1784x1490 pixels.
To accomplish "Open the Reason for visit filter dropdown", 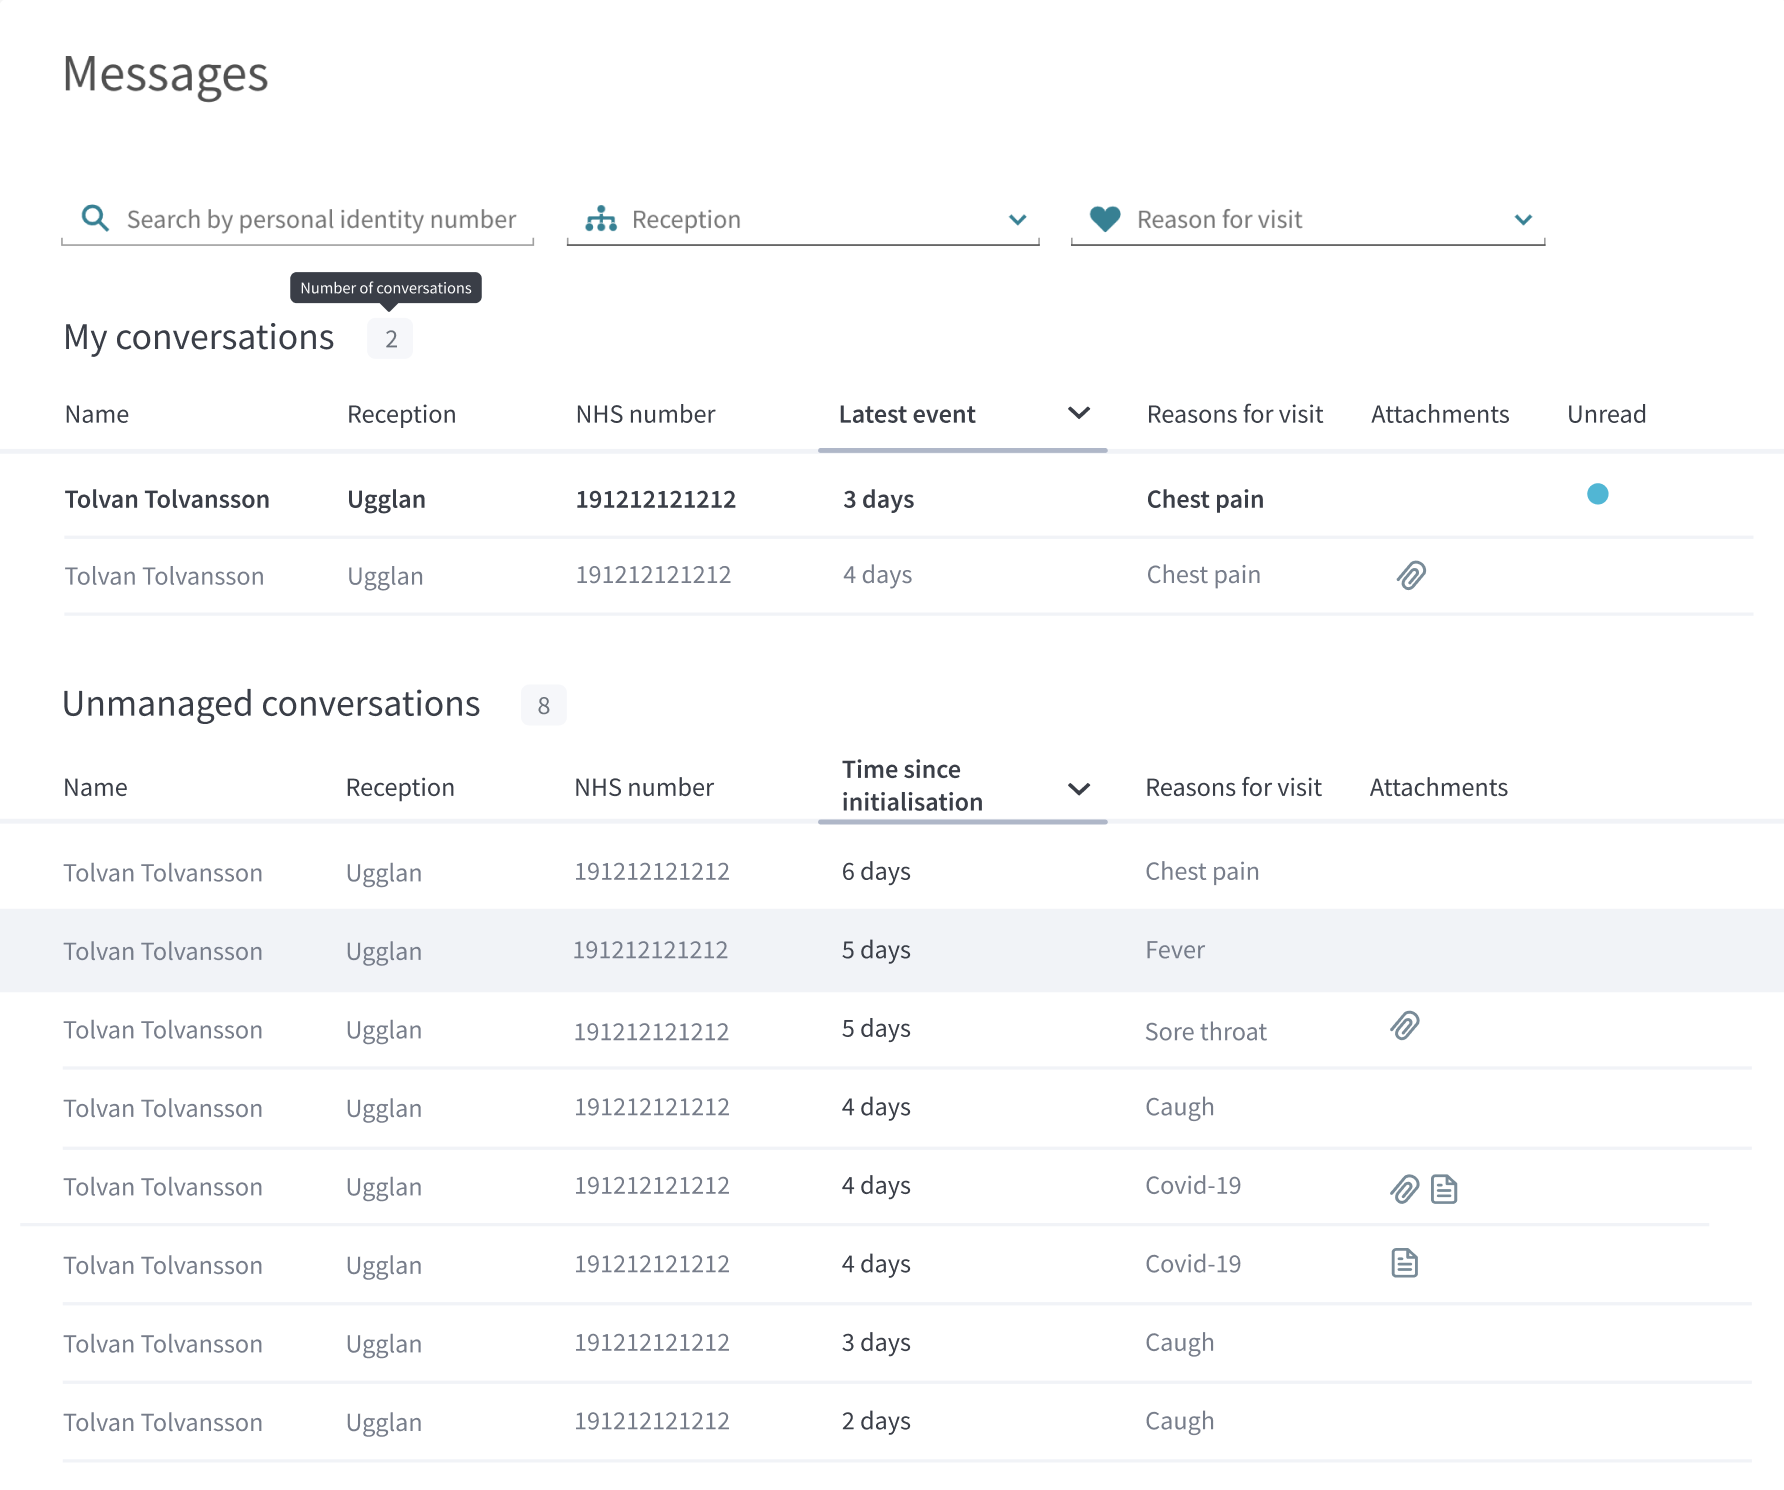I will 1308,220.
